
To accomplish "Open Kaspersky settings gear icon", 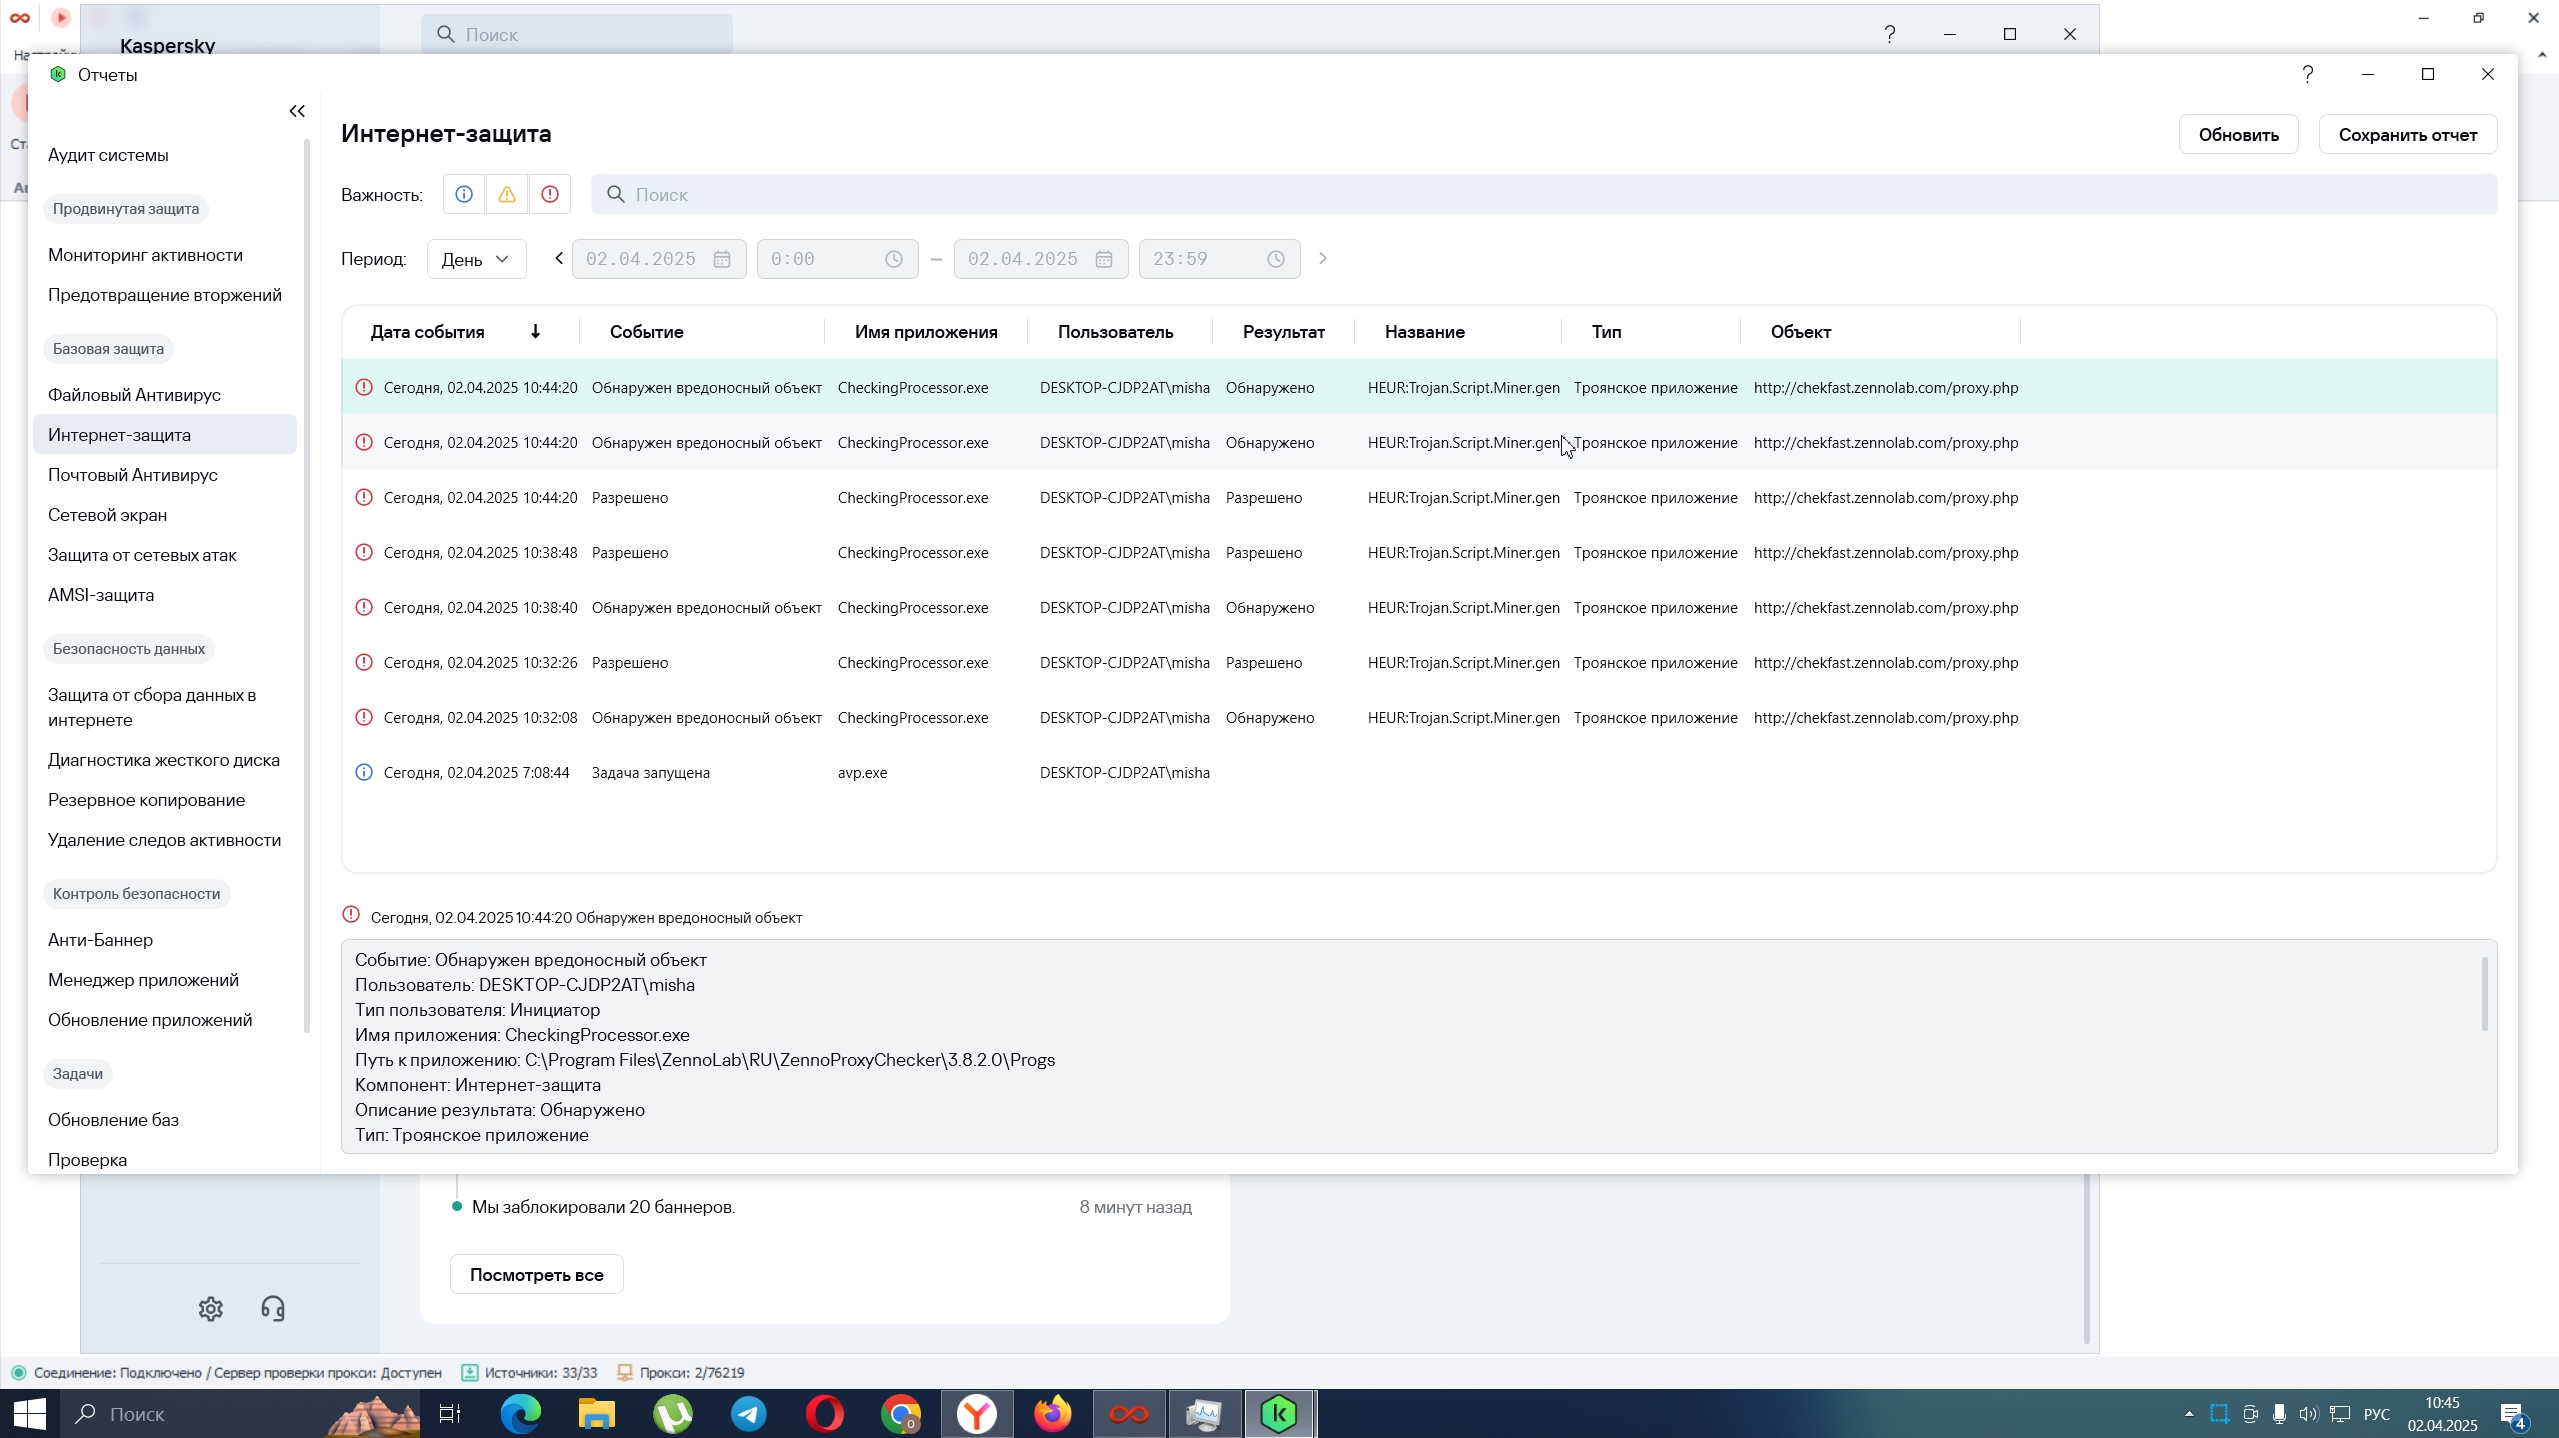I will pos(210,1309).
